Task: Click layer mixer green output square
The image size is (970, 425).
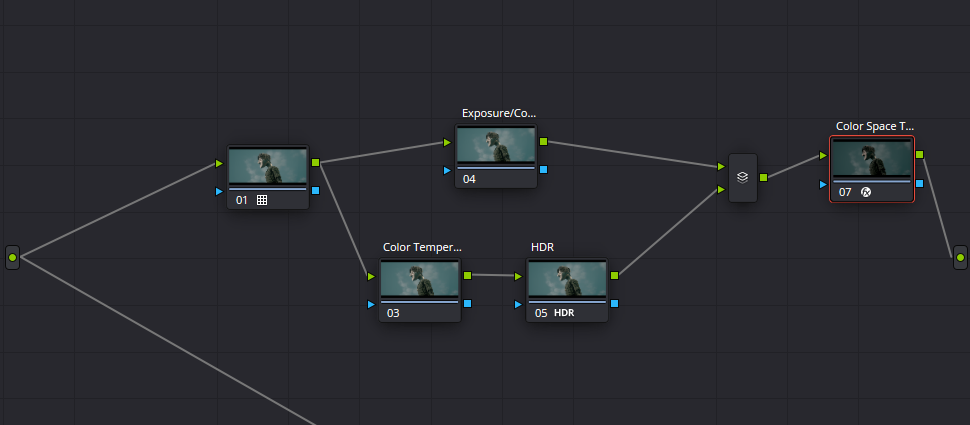Action: click(x=763, y=178)
